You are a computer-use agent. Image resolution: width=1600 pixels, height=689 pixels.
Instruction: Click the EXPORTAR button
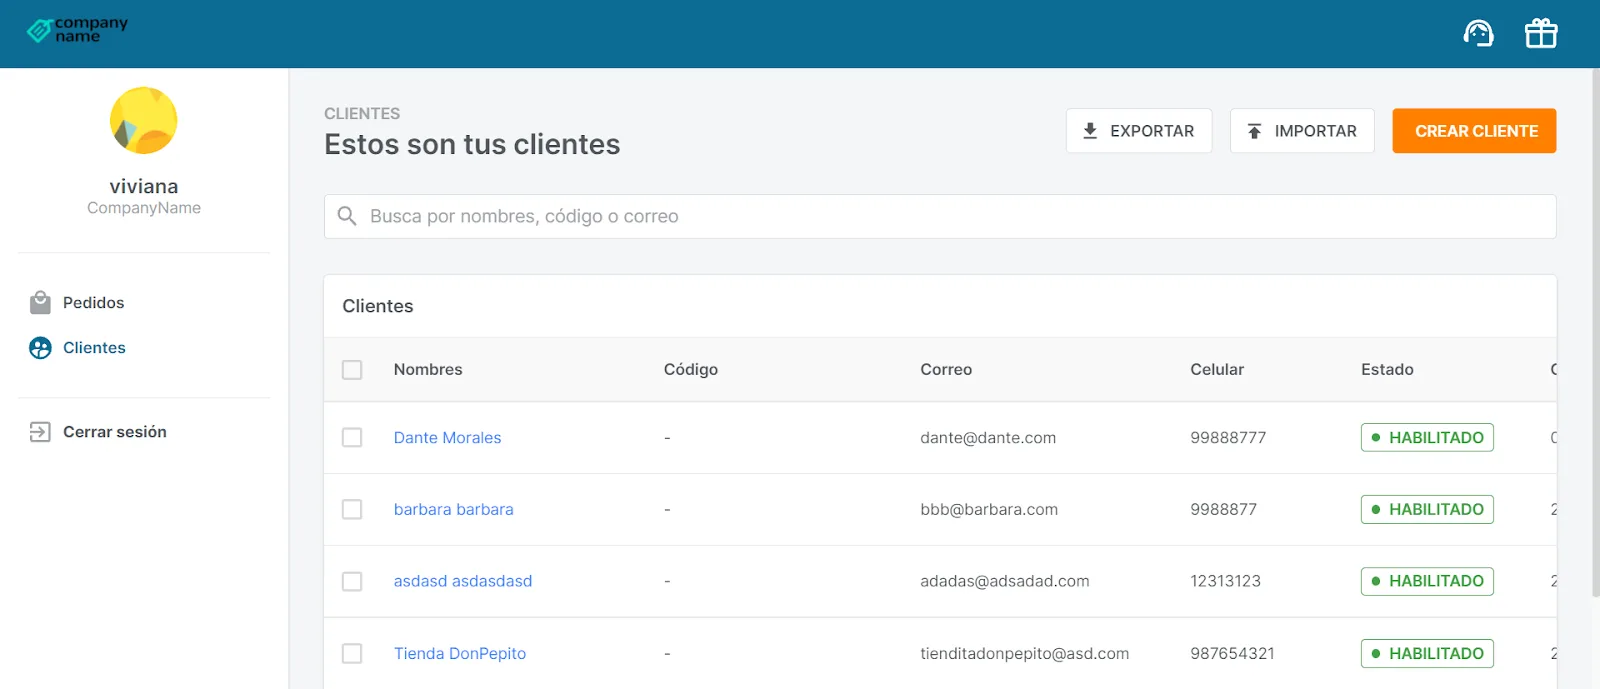pyautogui.click(x=1139, y=131)
